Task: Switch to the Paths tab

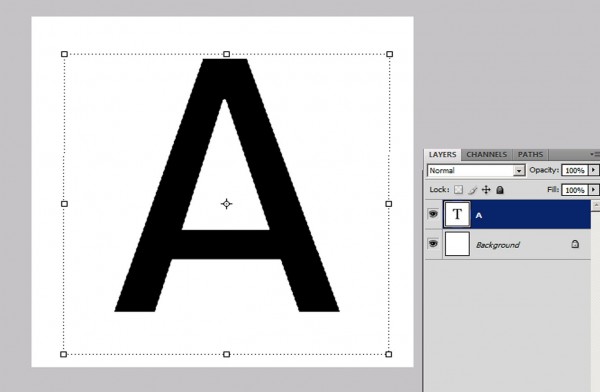Action: [530, 155]
